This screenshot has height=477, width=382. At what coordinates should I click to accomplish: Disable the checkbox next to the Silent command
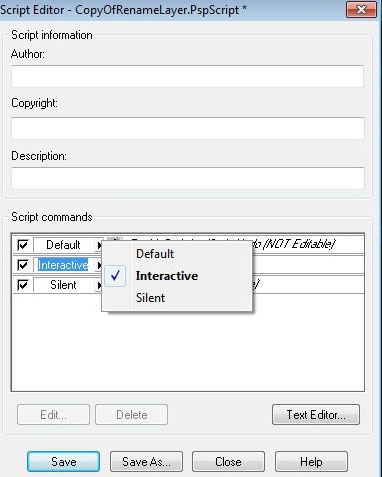tap(23, 285)
